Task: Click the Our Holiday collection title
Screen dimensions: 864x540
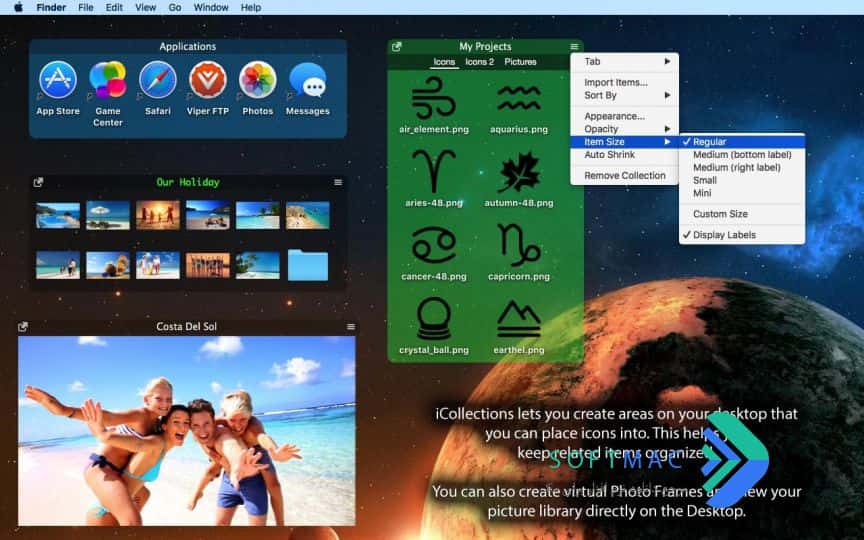Action: pos(188,182)
